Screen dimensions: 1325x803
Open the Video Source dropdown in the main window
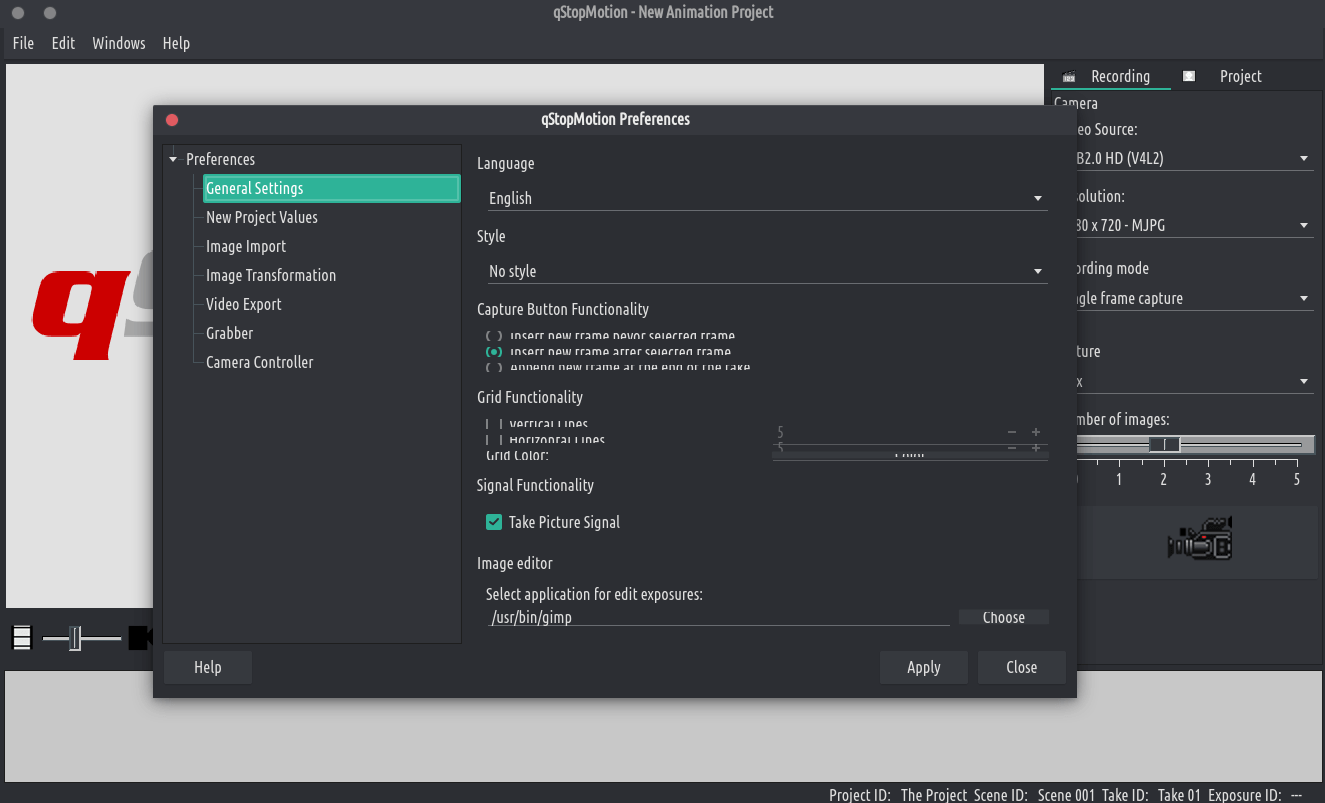tap(1195, 158)
